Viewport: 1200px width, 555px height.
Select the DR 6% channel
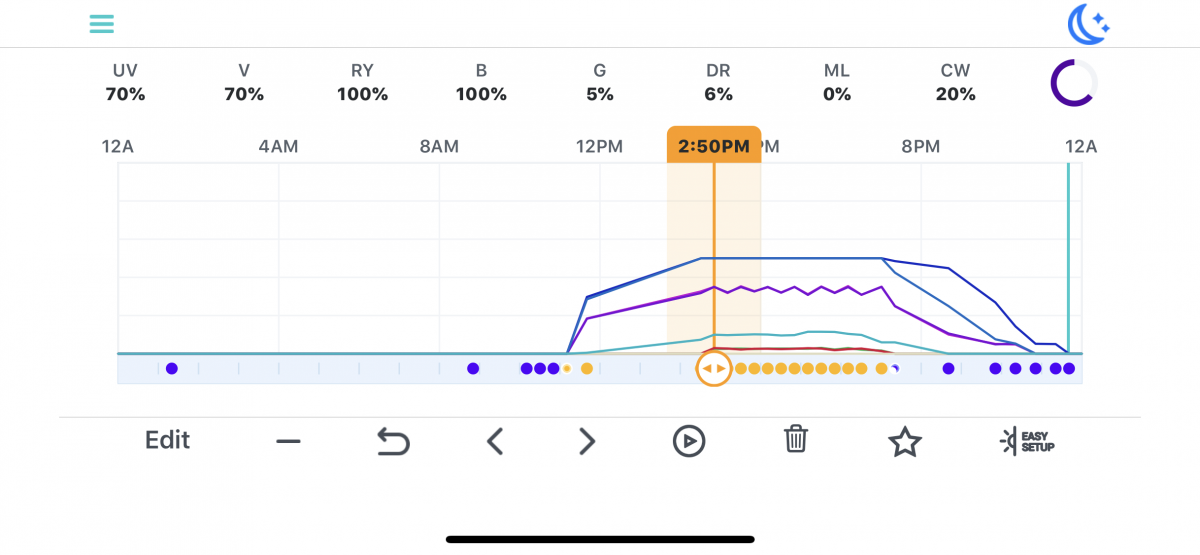click(x=718, y=83)
